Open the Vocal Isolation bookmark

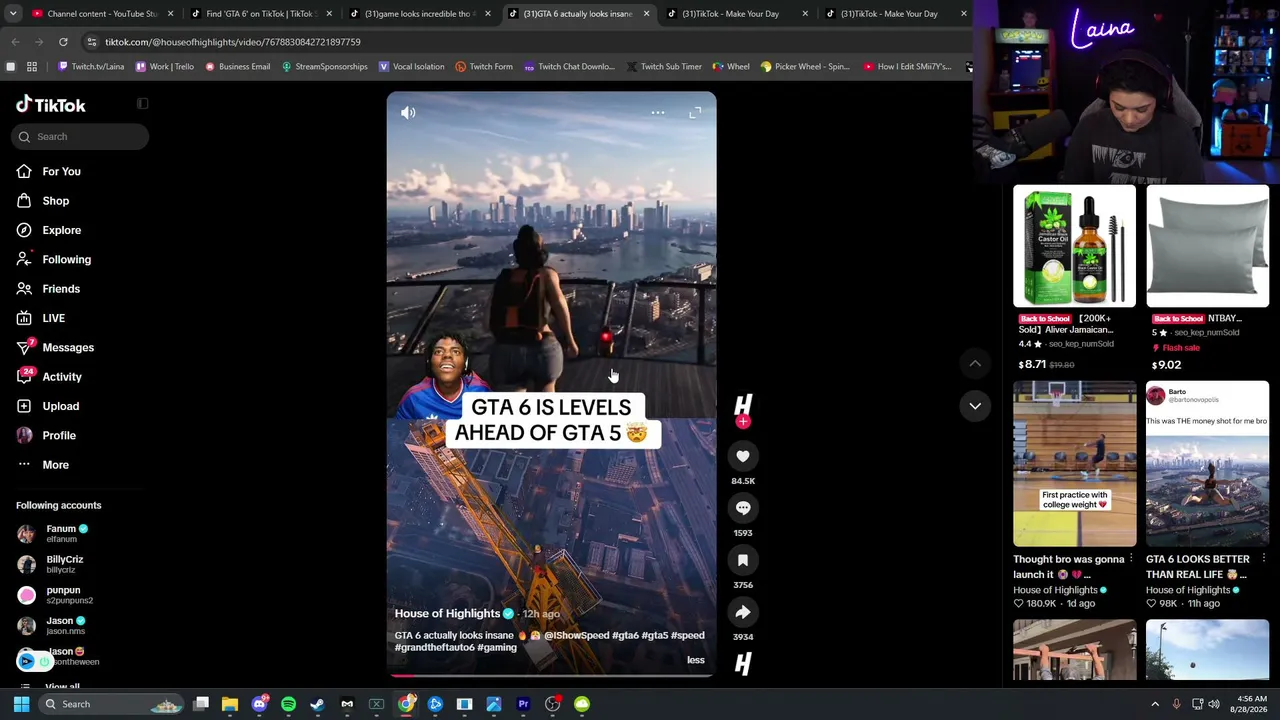(x=411, y=67)
